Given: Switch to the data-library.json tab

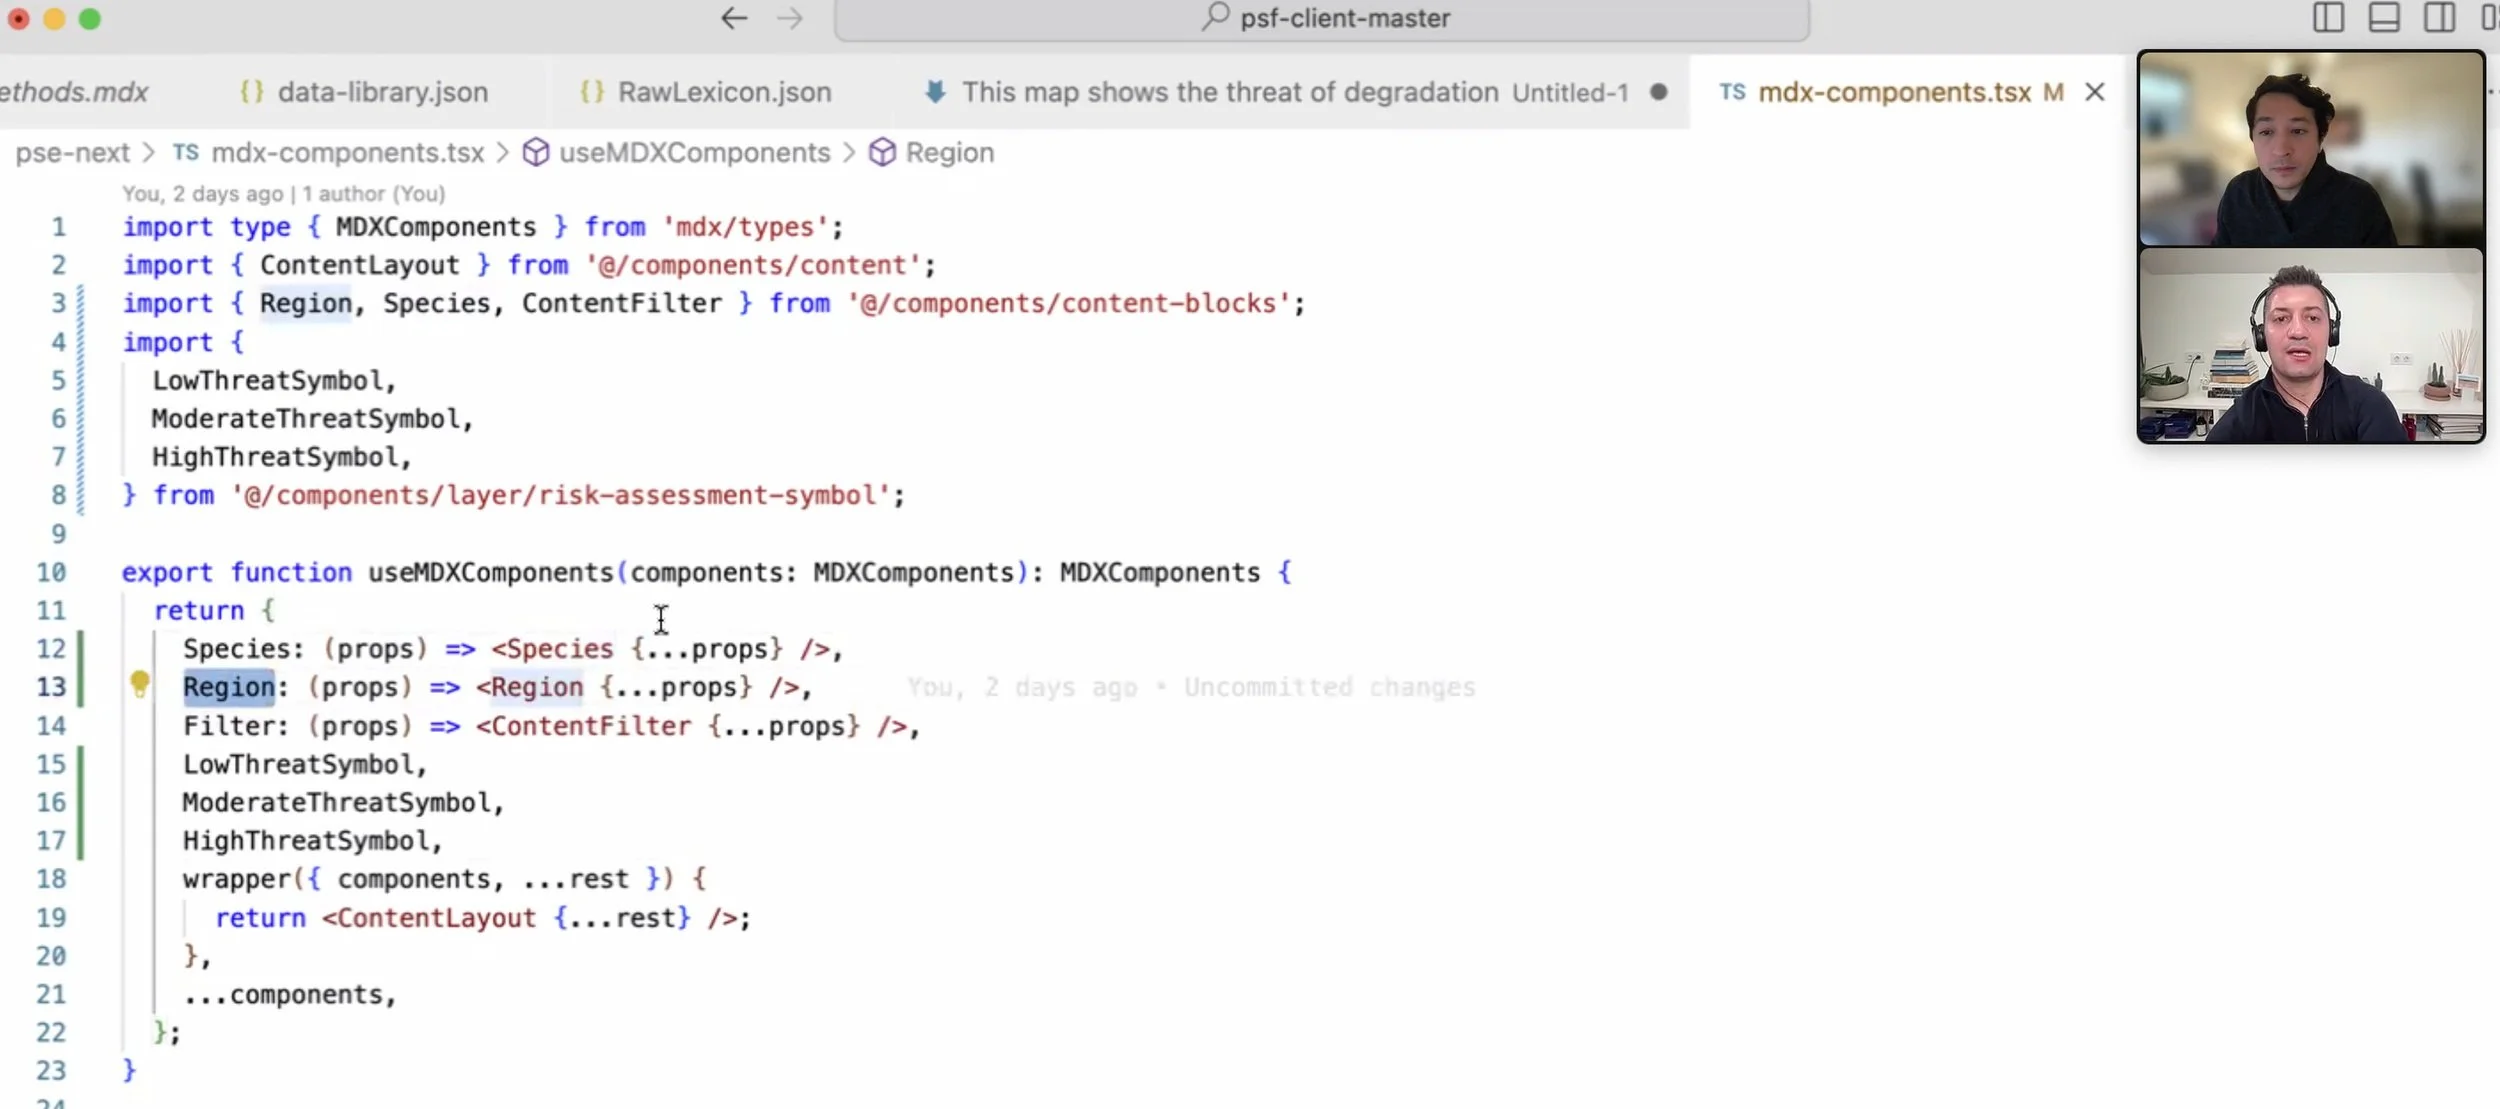Looking at the screenshot, I should pos(382,92).
